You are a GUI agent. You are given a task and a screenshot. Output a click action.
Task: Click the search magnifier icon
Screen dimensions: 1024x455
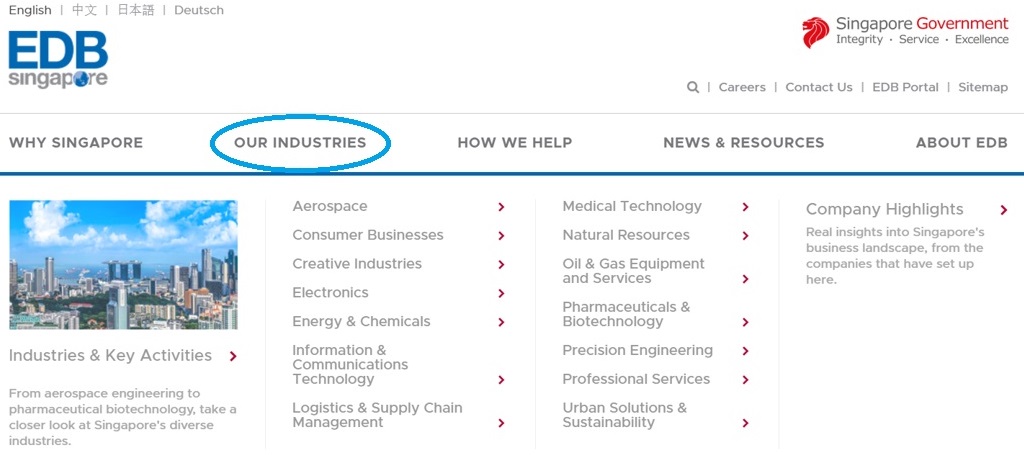coord(693,87)
